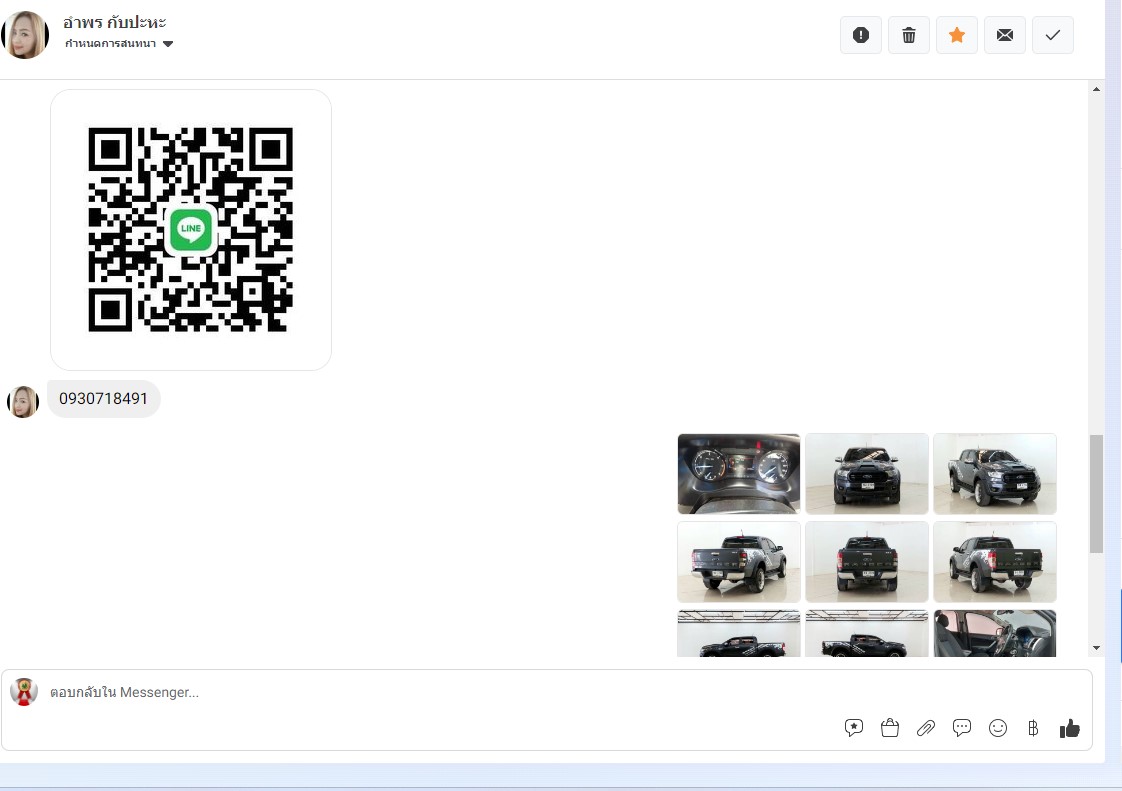This screenshot has height=791, width=1122.
Task: Open the emoji smiley picker
Action: click(997, 728)
